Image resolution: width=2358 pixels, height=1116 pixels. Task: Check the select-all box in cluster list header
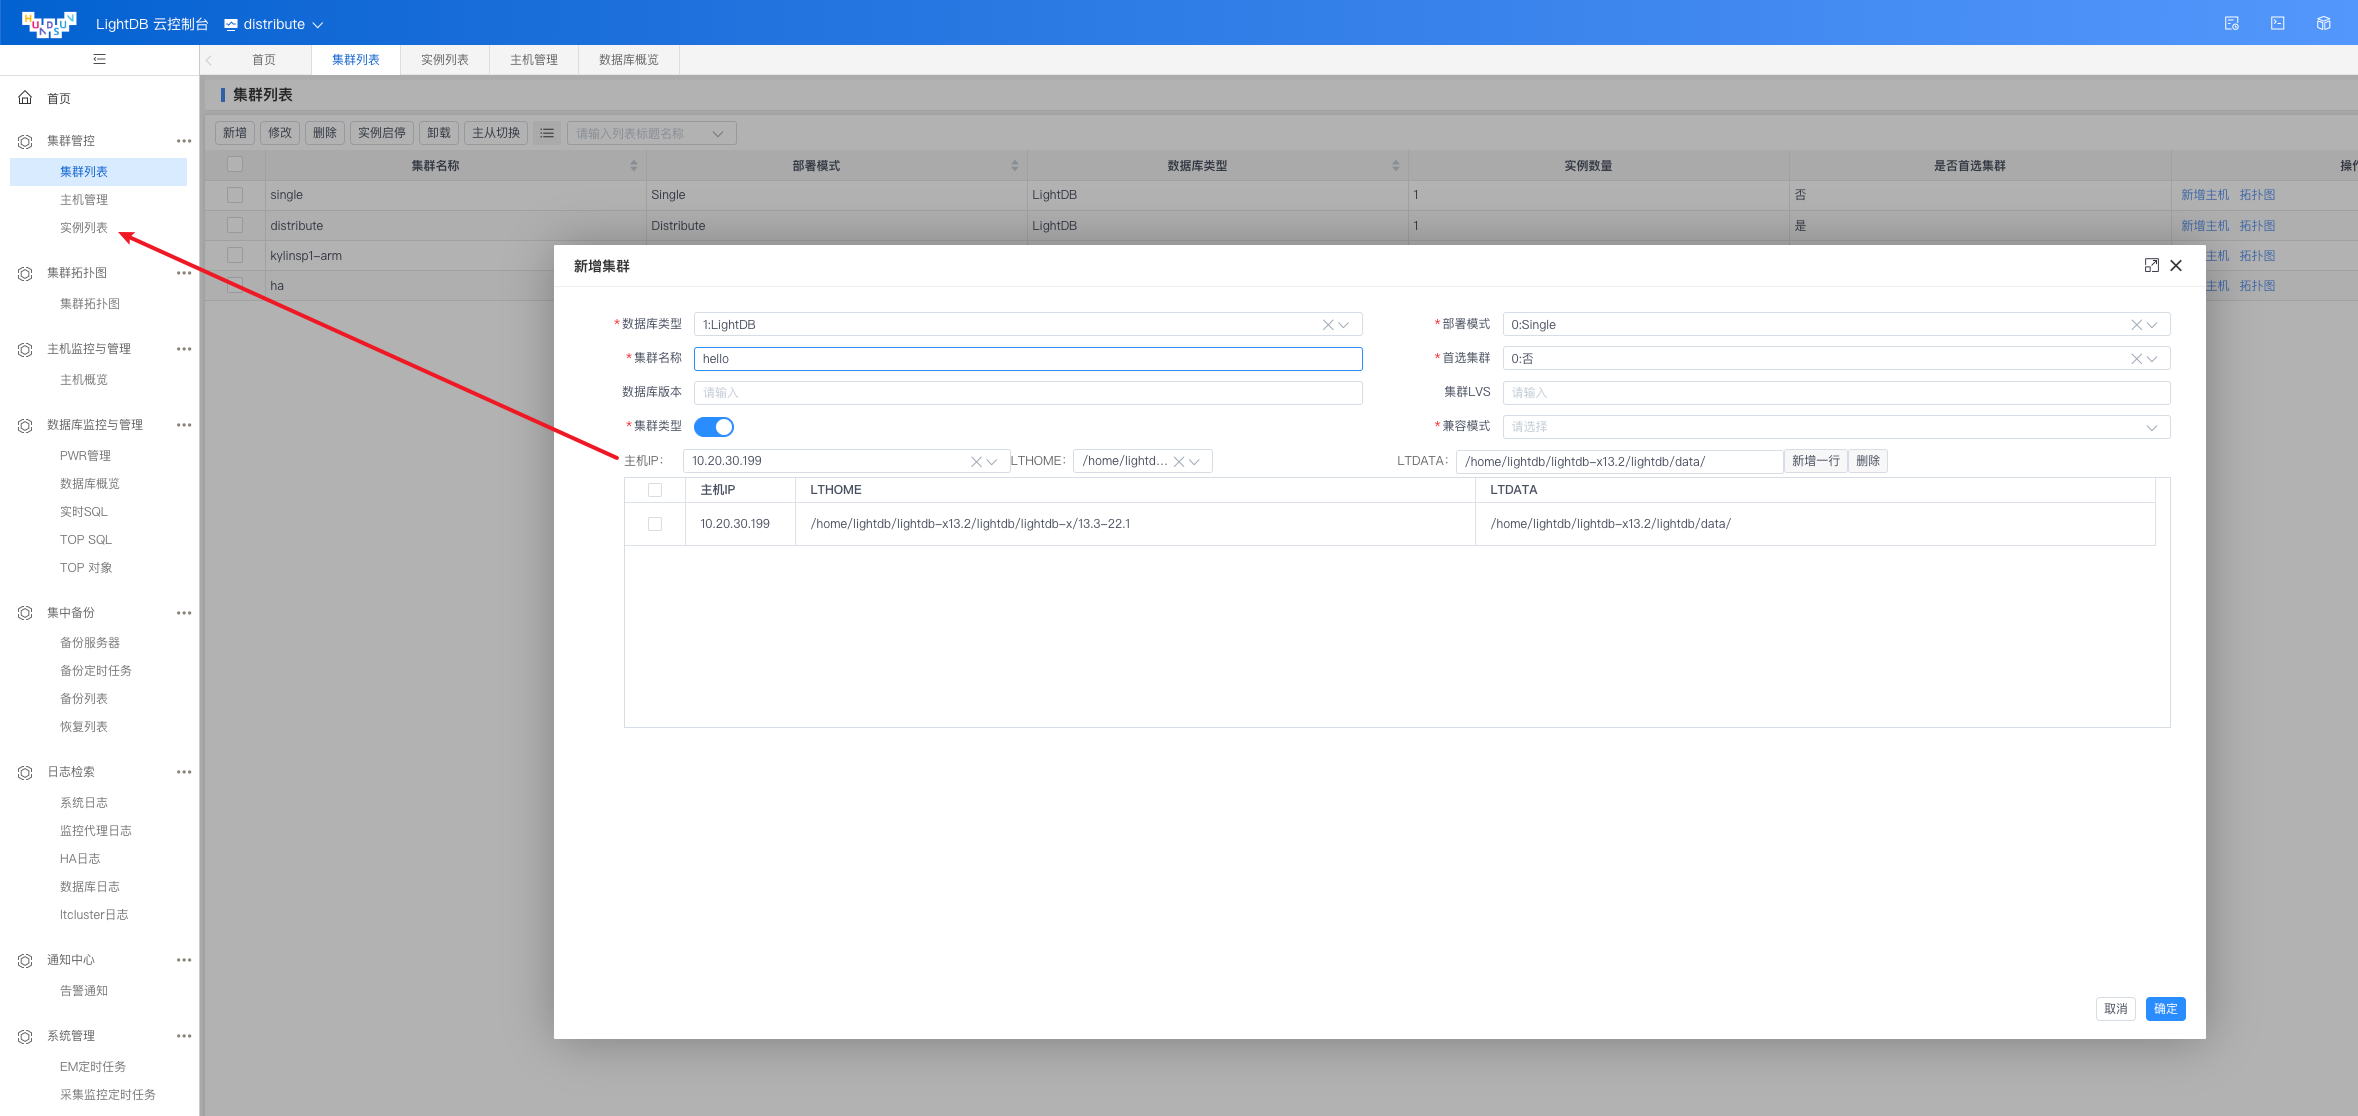click(235, 165)
